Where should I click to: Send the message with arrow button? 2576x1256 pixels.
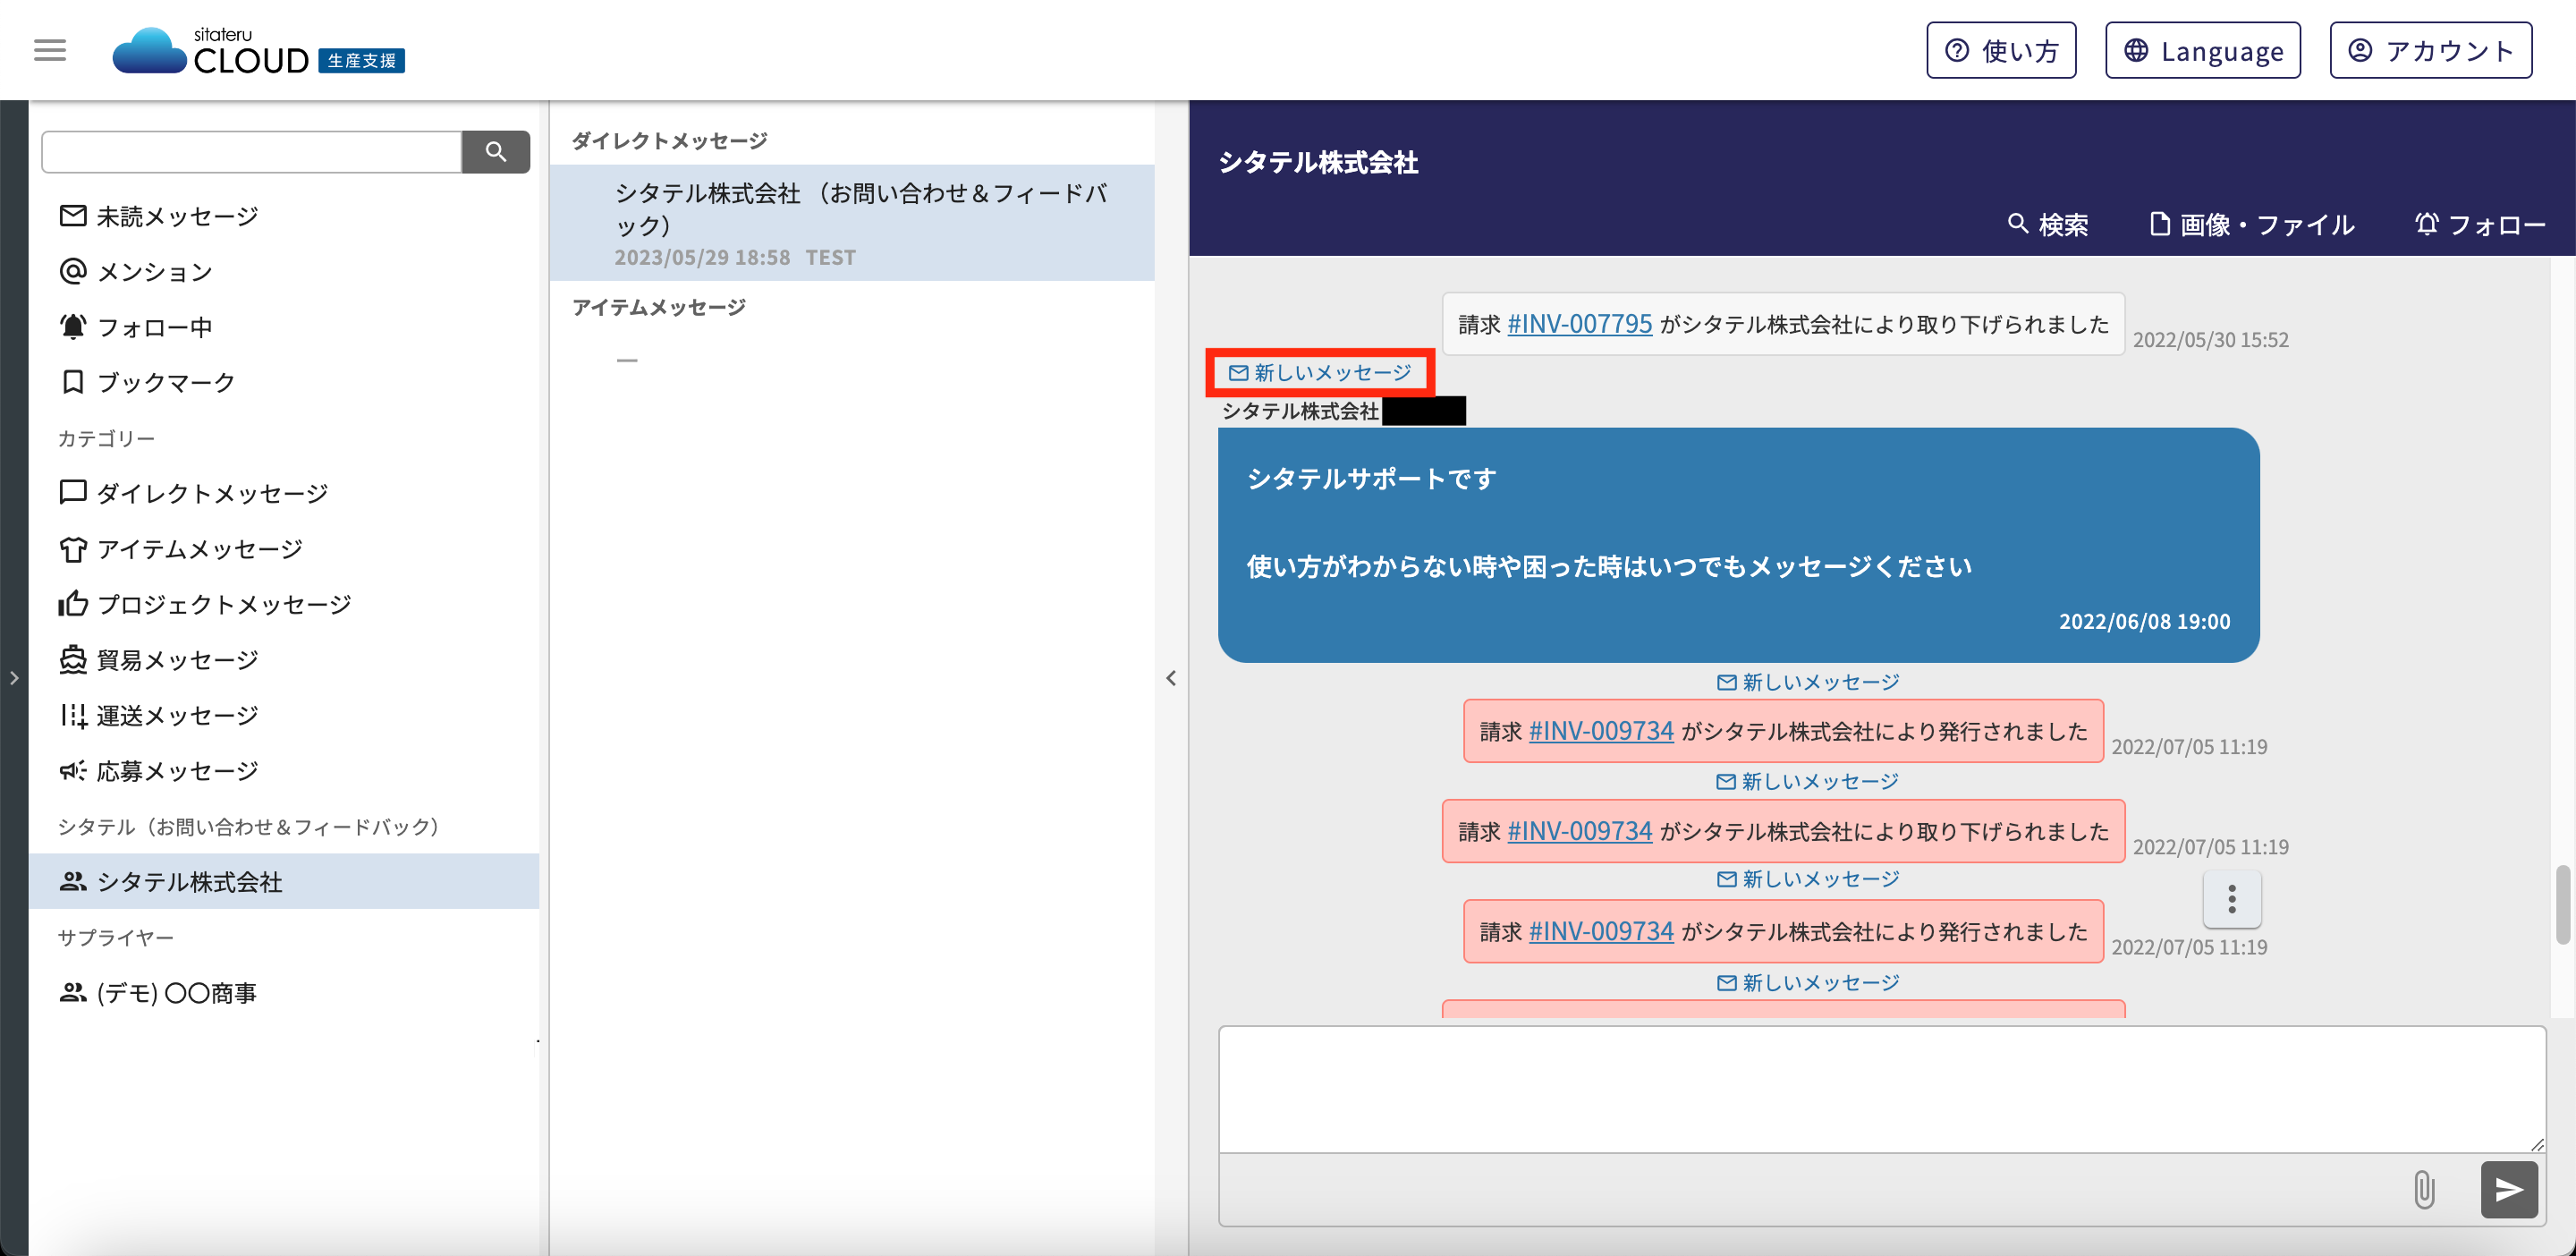[2509, 1190]
